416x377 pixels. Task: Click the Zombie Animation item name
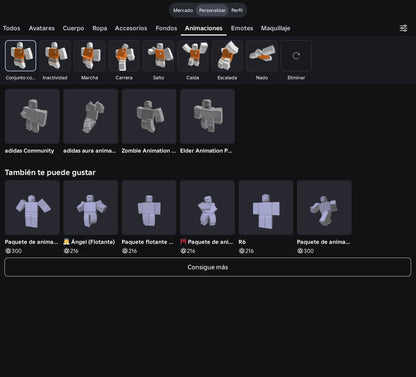point(149,151)
